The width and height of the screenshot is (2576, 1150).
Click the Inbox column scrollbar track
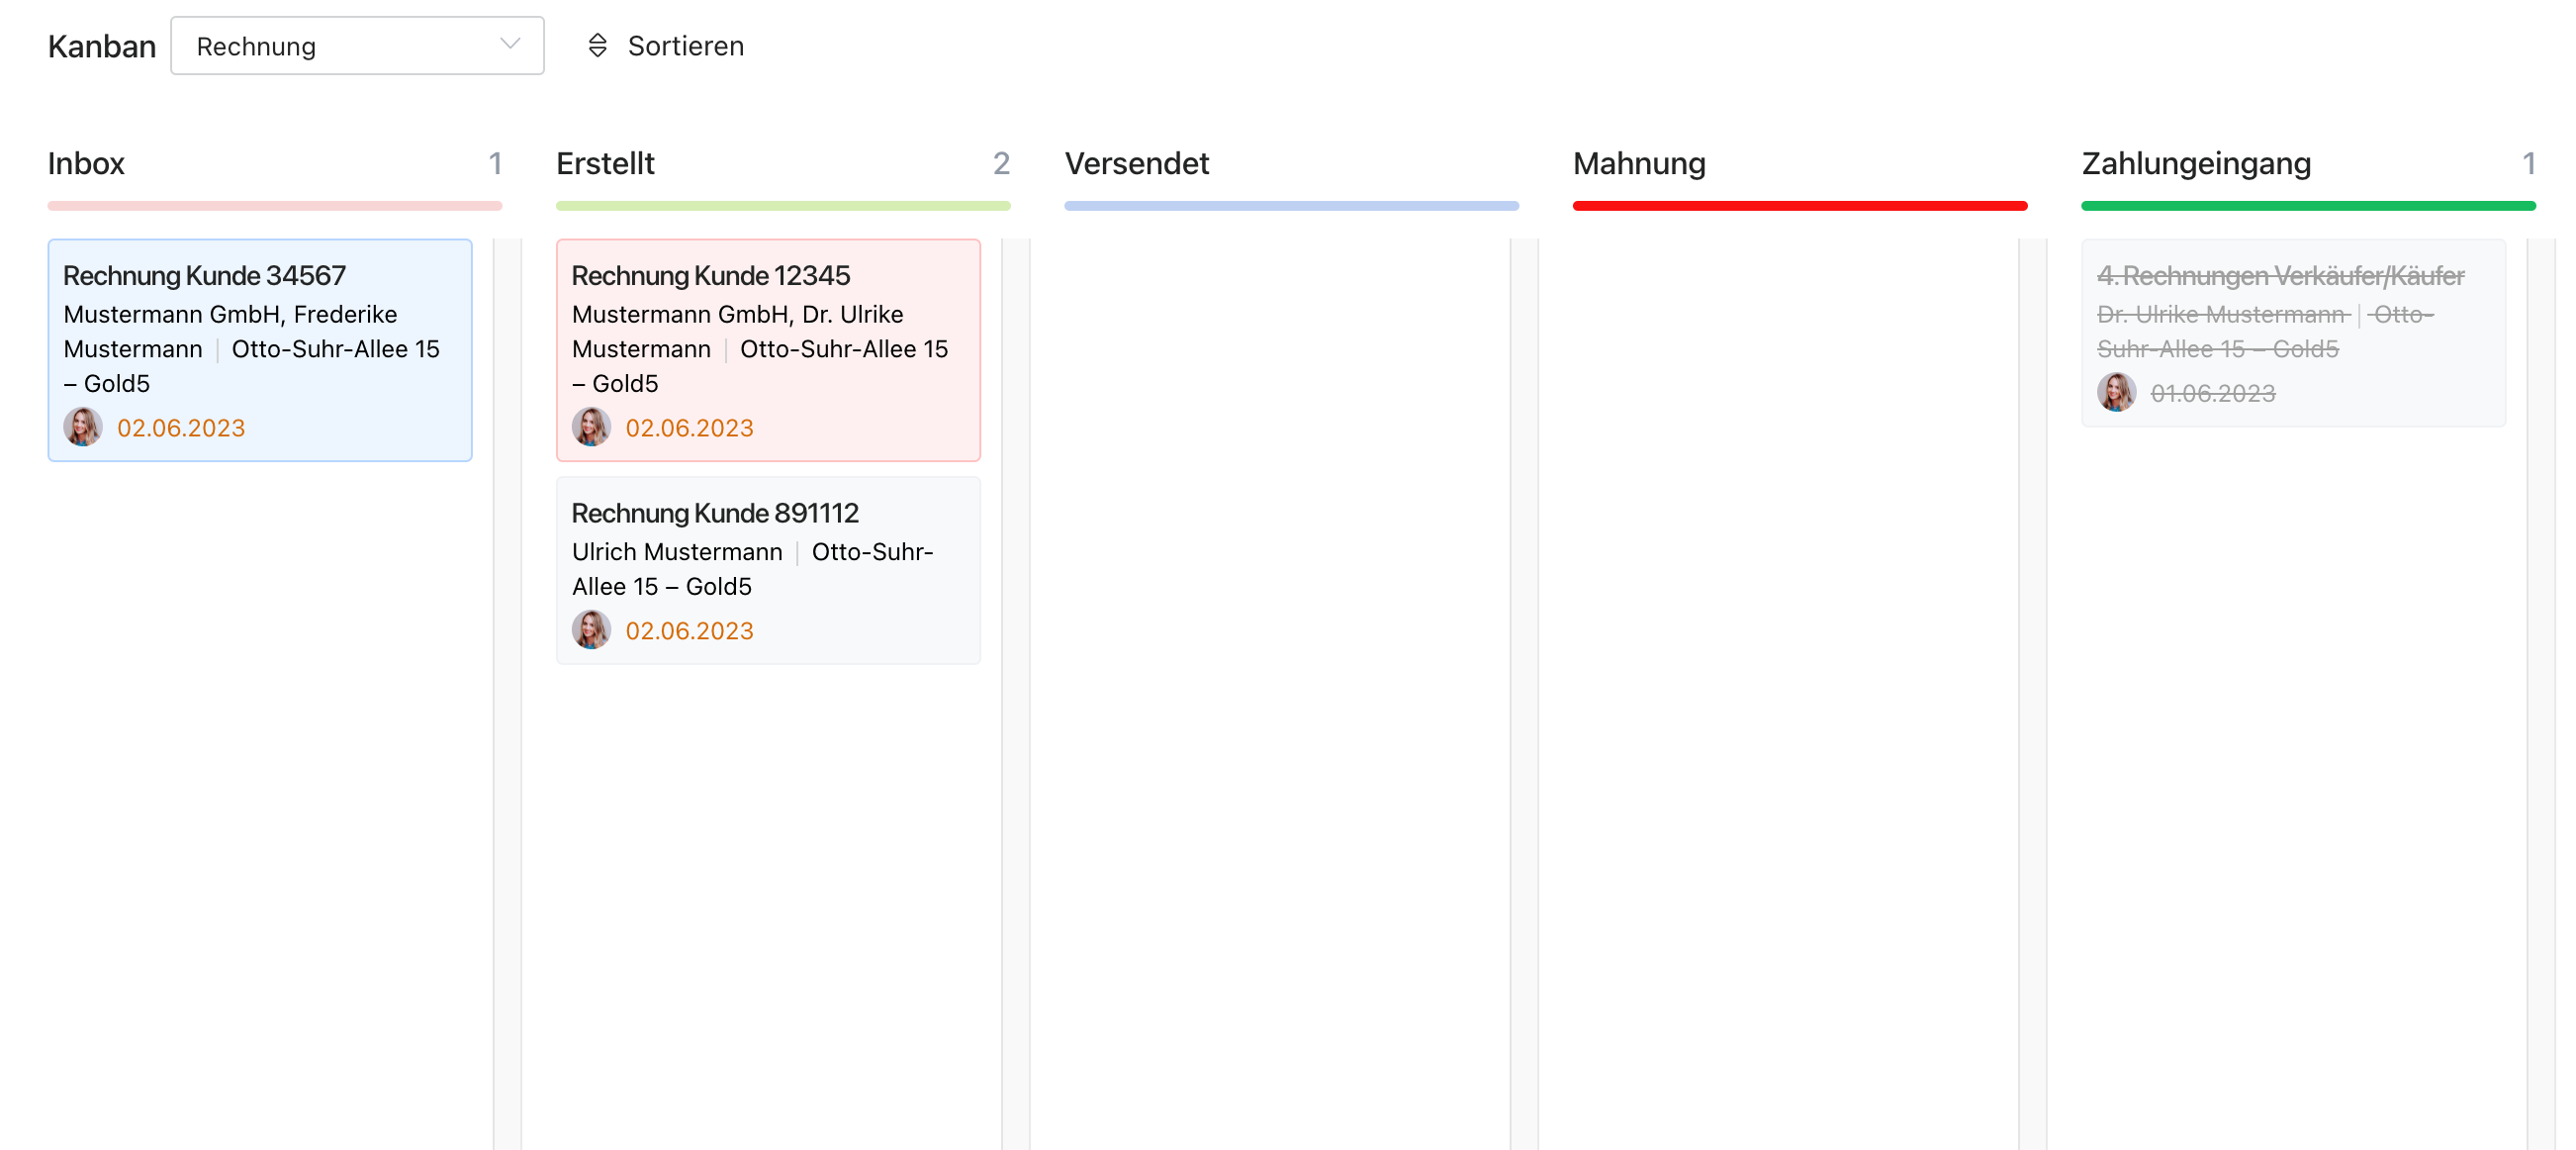507,694
